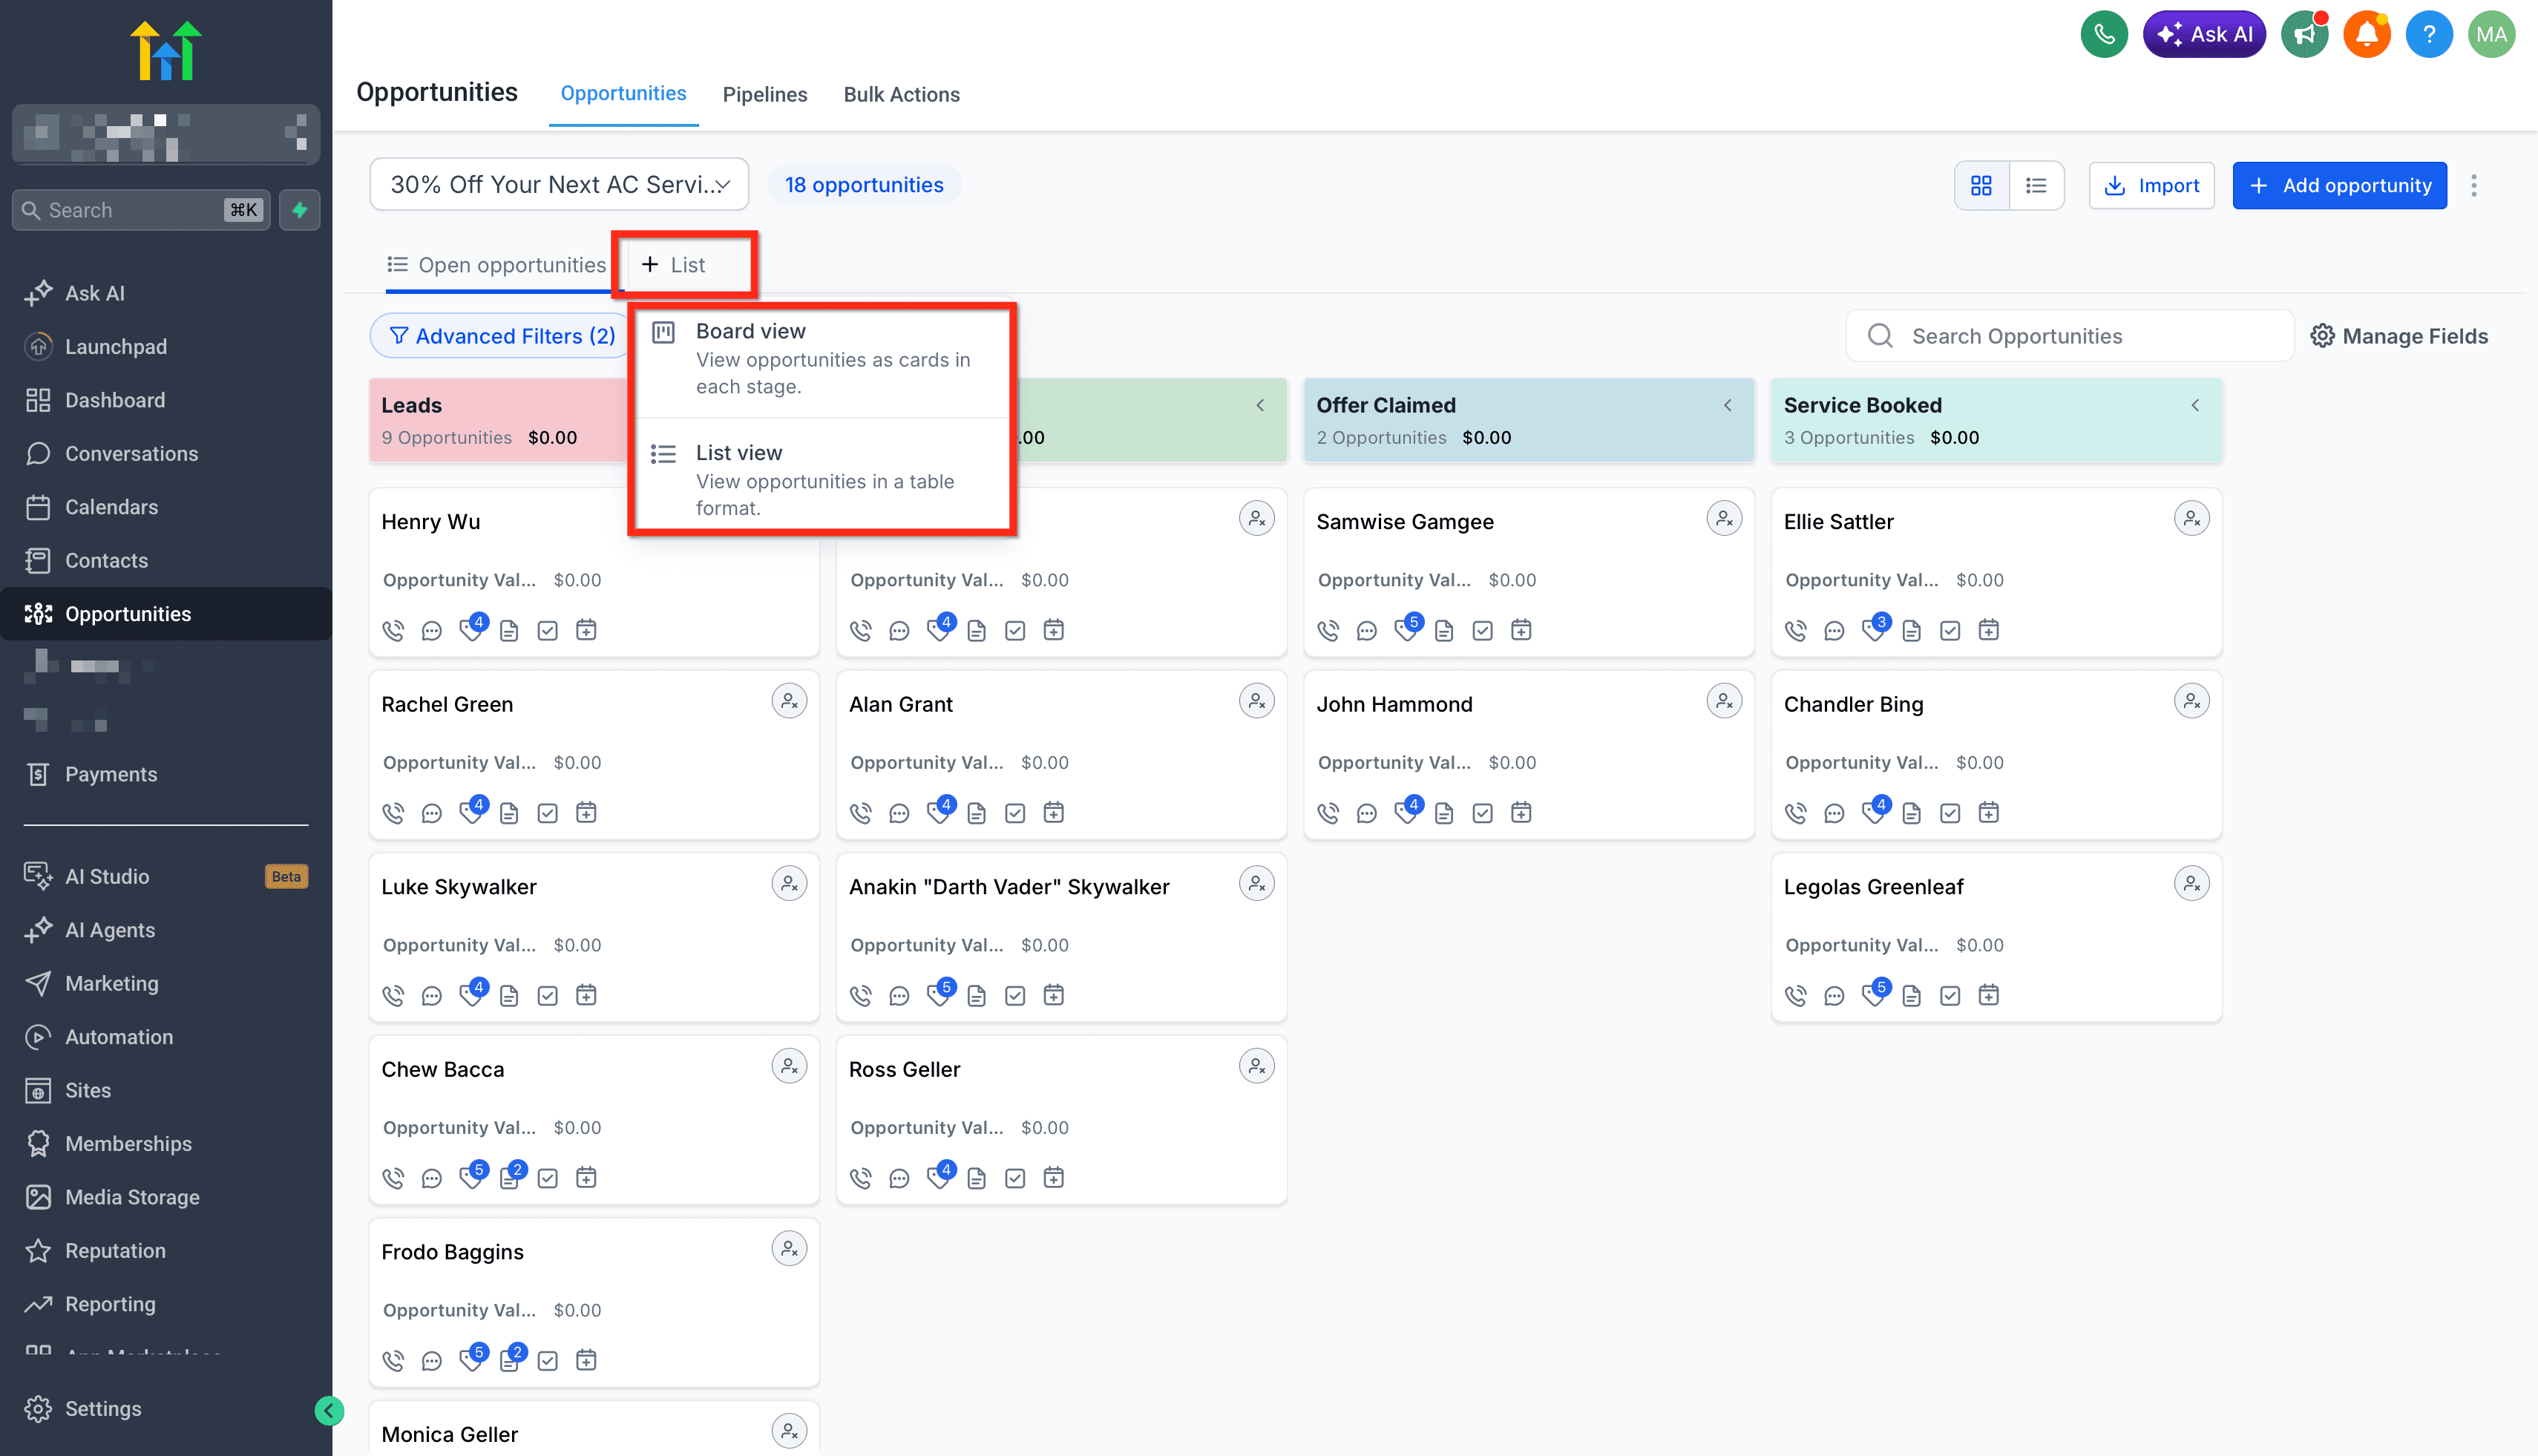Open the notes icon on Chandler Bing card

coord(1911,814)
